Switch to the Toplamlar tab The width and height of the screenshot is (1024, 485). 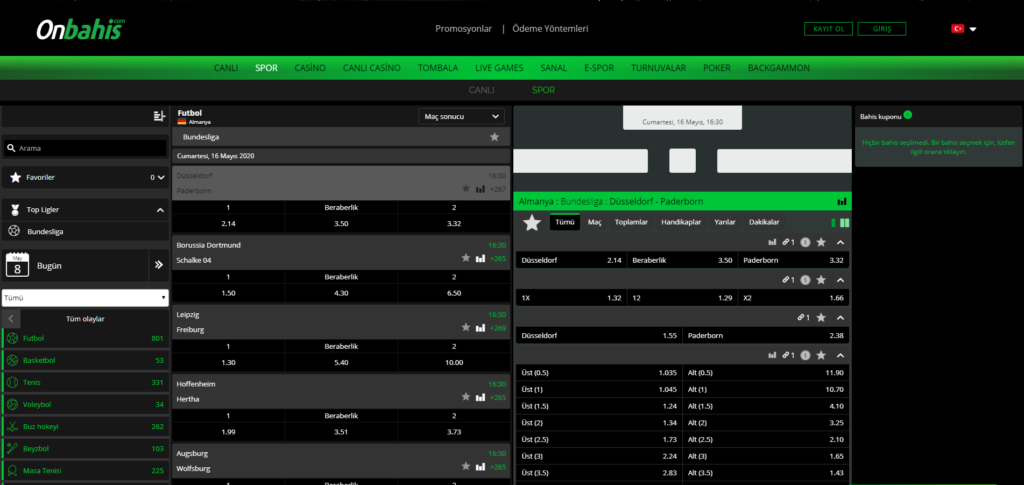[x=631, y=223]
